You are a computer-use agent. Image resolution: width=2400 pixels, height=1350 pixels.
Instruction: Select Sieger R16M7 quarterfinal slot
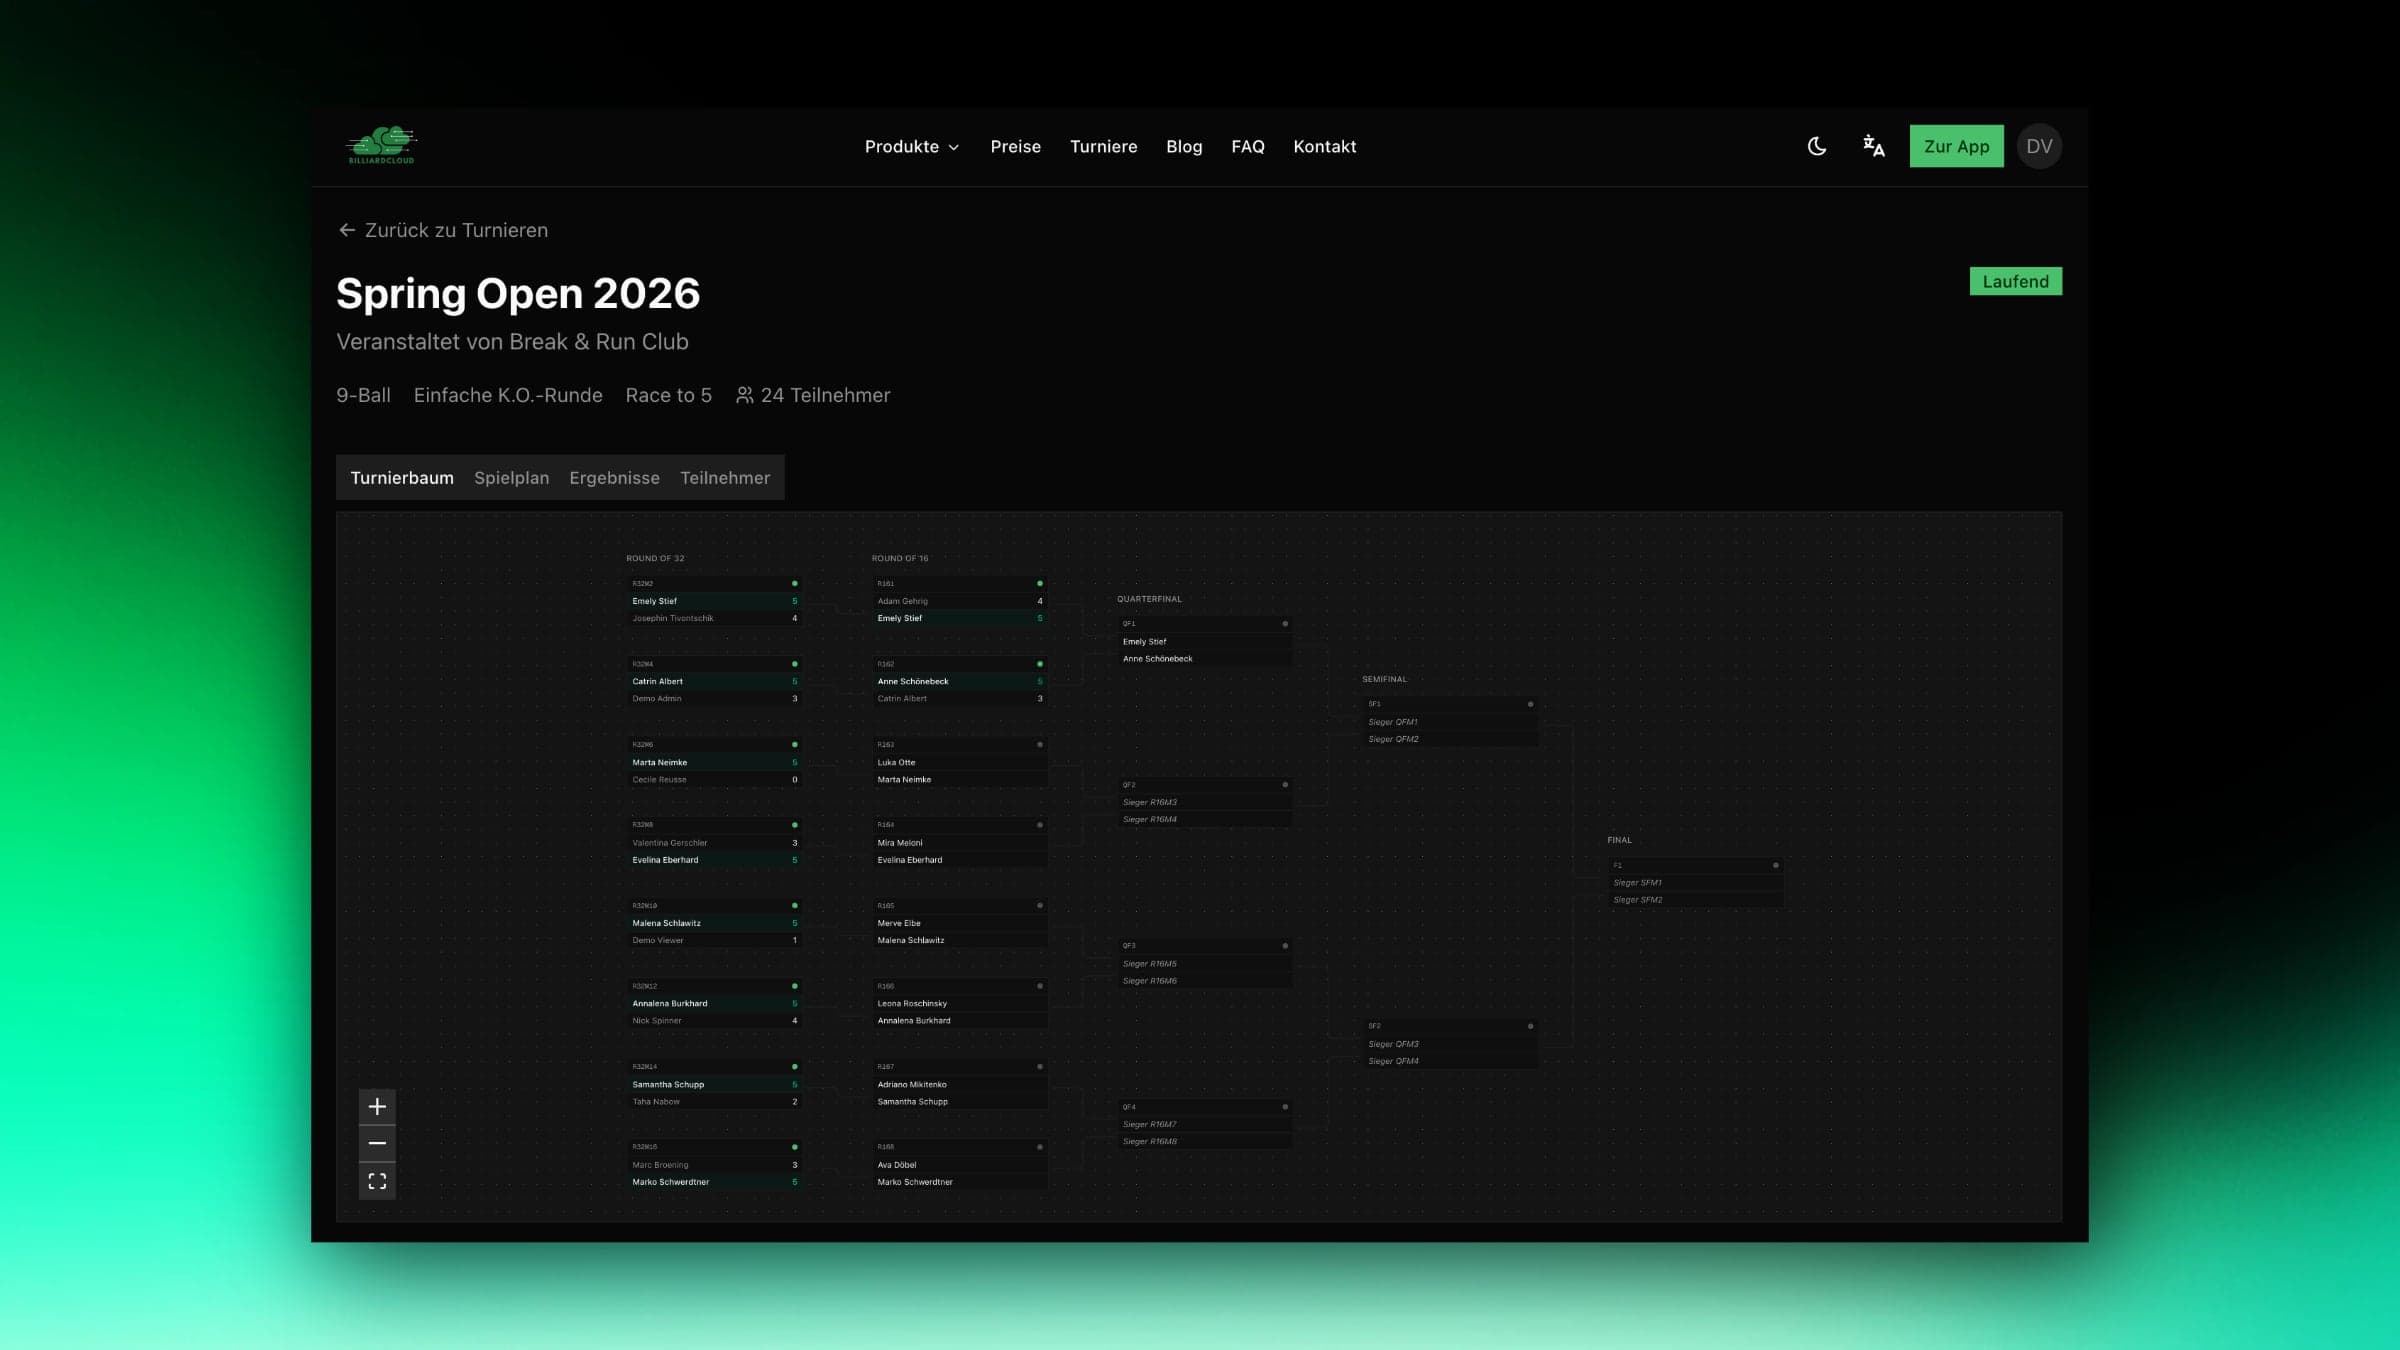tap(1205, 1124)
